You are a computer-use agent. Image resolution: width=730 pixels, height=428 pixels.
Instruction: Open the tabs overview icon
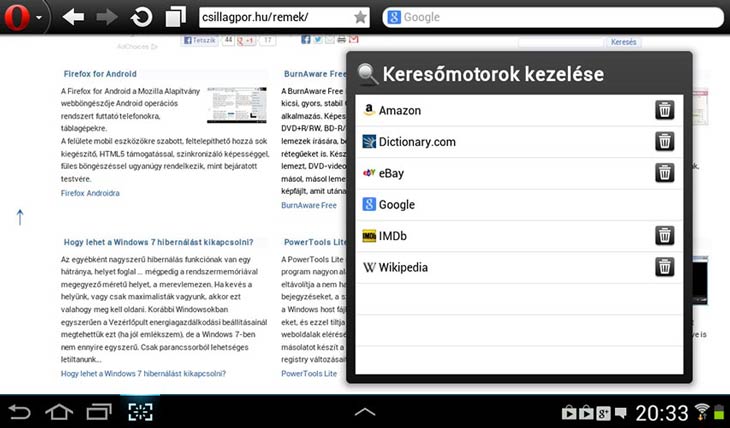176,17
